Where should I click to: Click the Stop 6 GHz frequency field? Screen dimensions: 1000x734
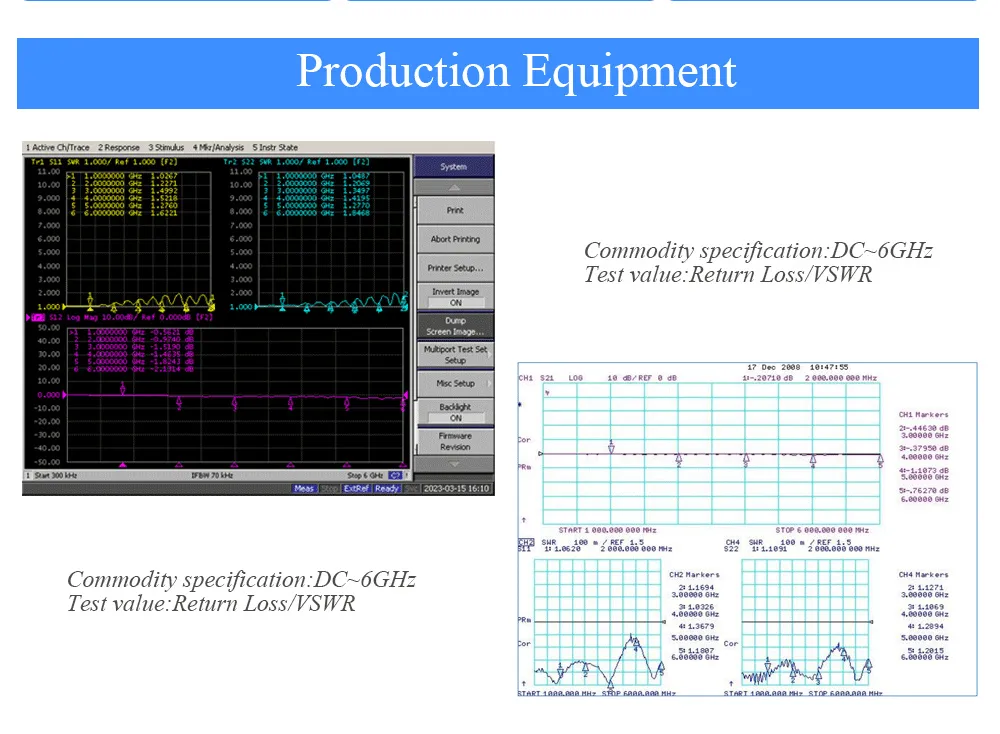coord(365,476)
